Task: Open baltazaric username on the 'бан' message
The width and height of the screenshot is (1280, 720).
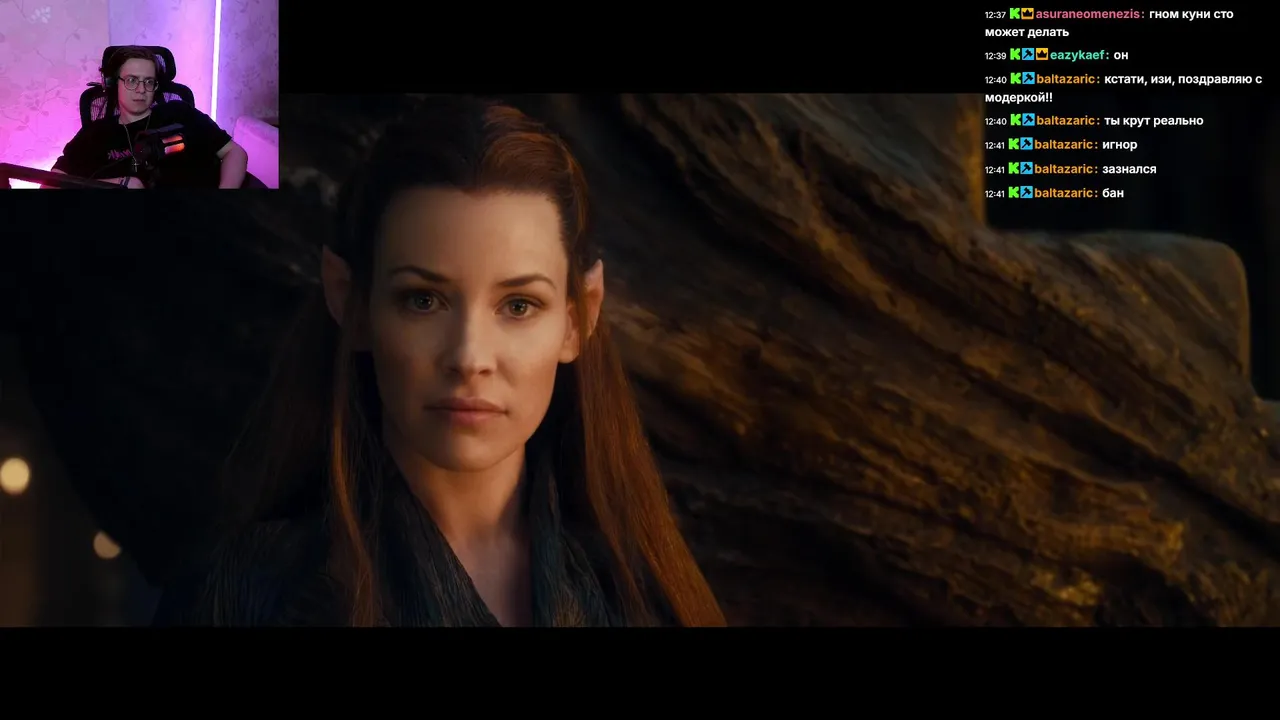Action: [1066, 193]
